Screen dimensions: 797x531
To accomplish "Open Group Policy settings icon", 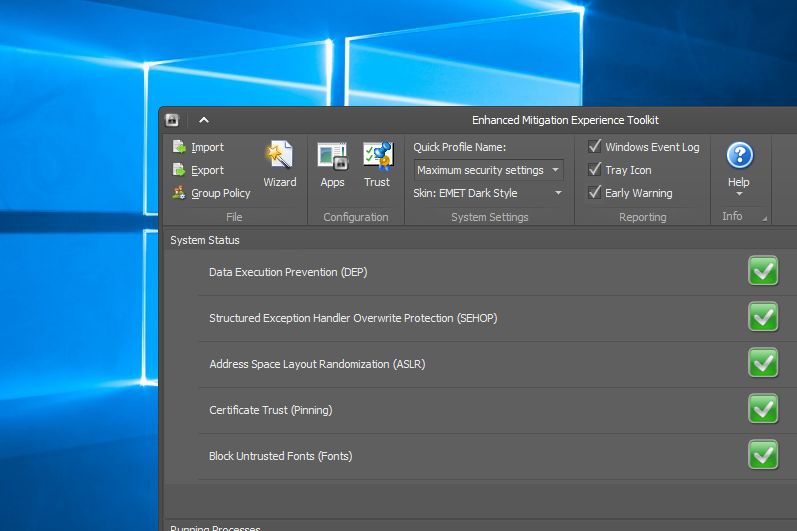I will pyautogui.click(x=179, y=193).
